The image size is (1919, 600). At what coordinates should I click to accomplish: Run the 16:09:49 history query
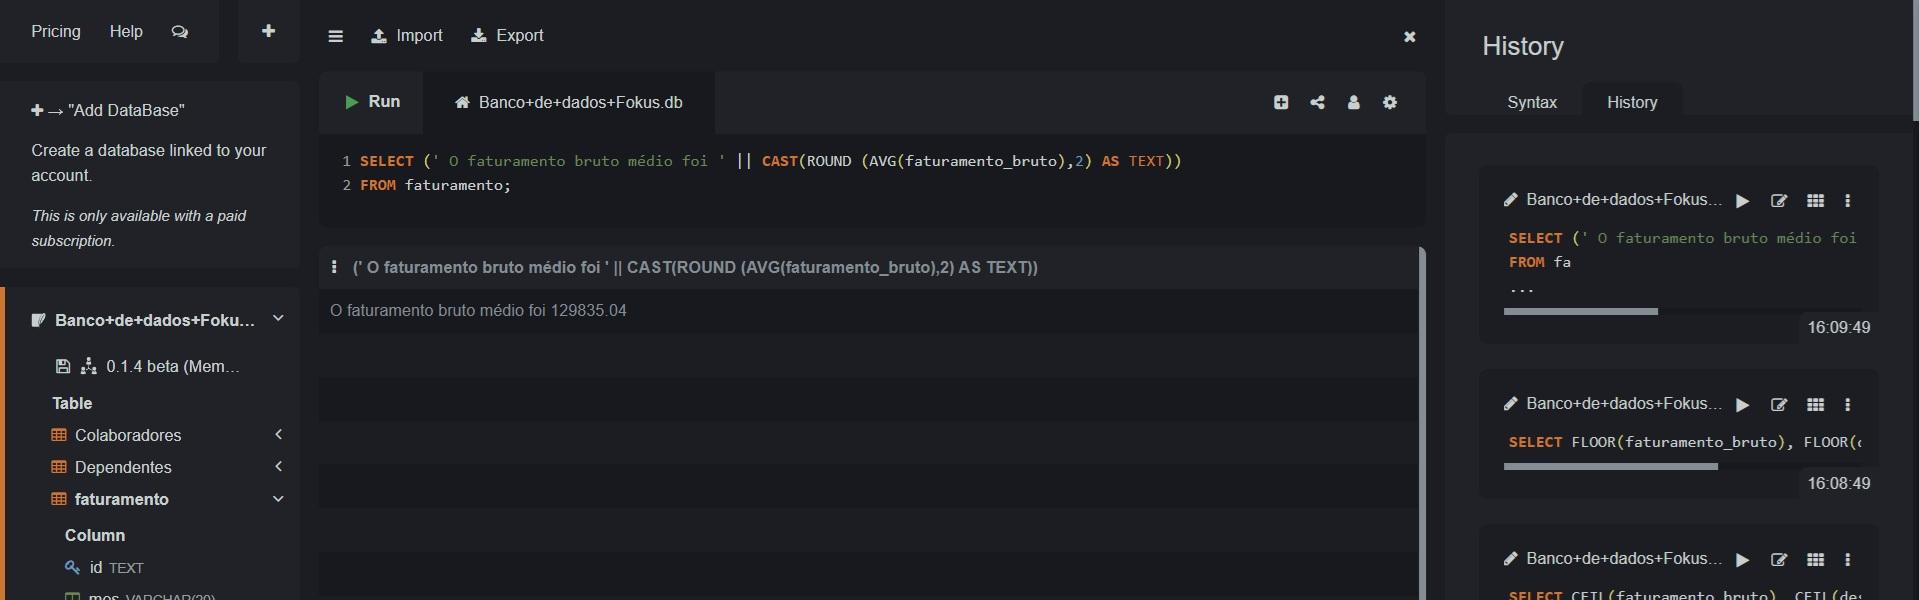tap(1743, 201)
